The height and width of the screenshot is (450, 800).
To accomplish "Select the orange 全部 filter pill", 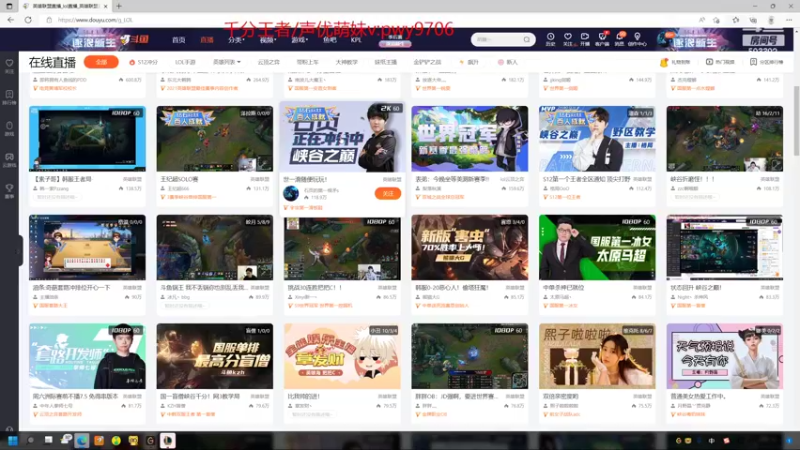I will tap(101, 62).
